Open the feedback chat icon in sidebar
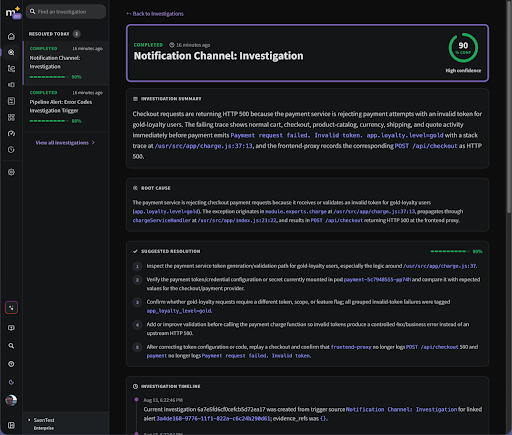 pyautogui.click(x=11, y=328)
